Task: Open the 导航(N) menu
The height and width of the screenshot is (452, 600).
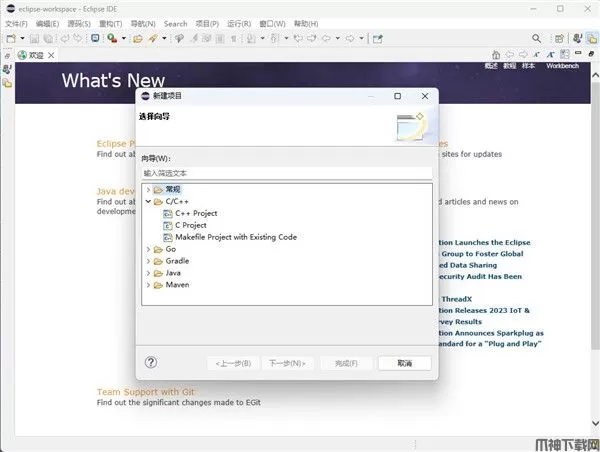Action: [143, 24]
